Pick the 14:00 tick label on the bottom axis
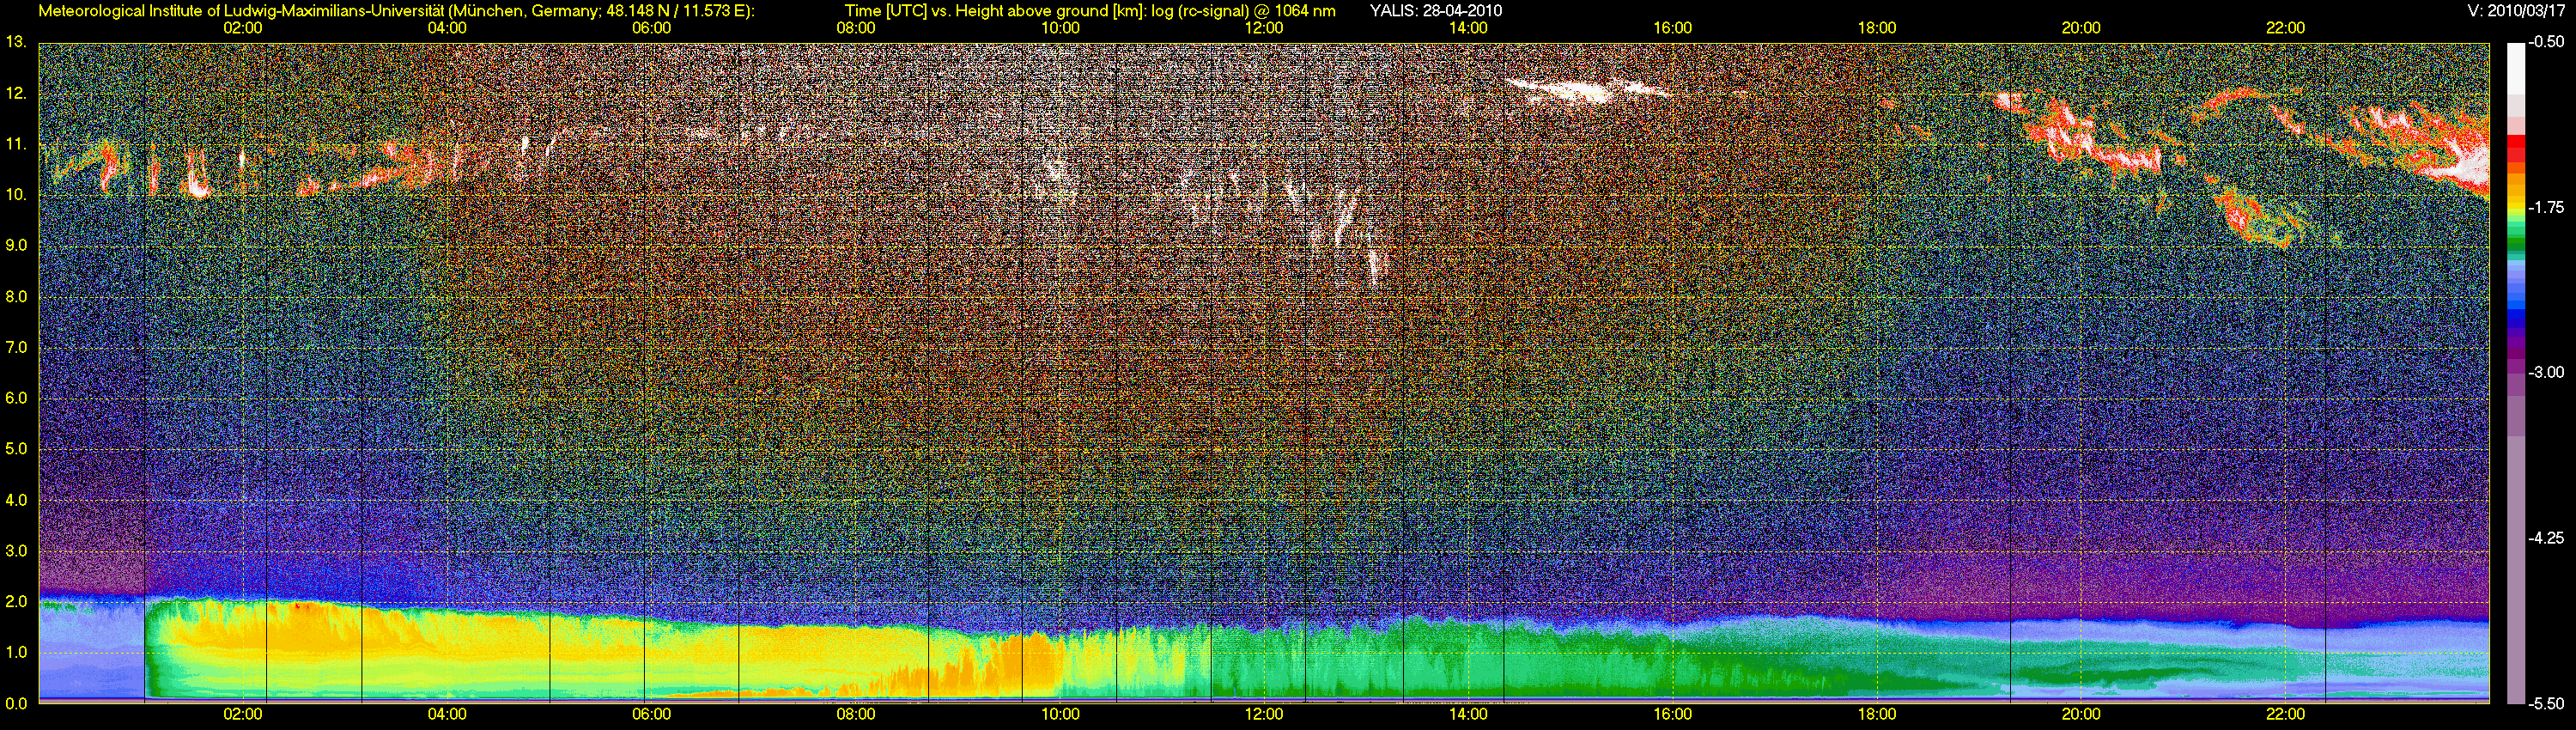2576x730 pixels. tap(1468, 715)
